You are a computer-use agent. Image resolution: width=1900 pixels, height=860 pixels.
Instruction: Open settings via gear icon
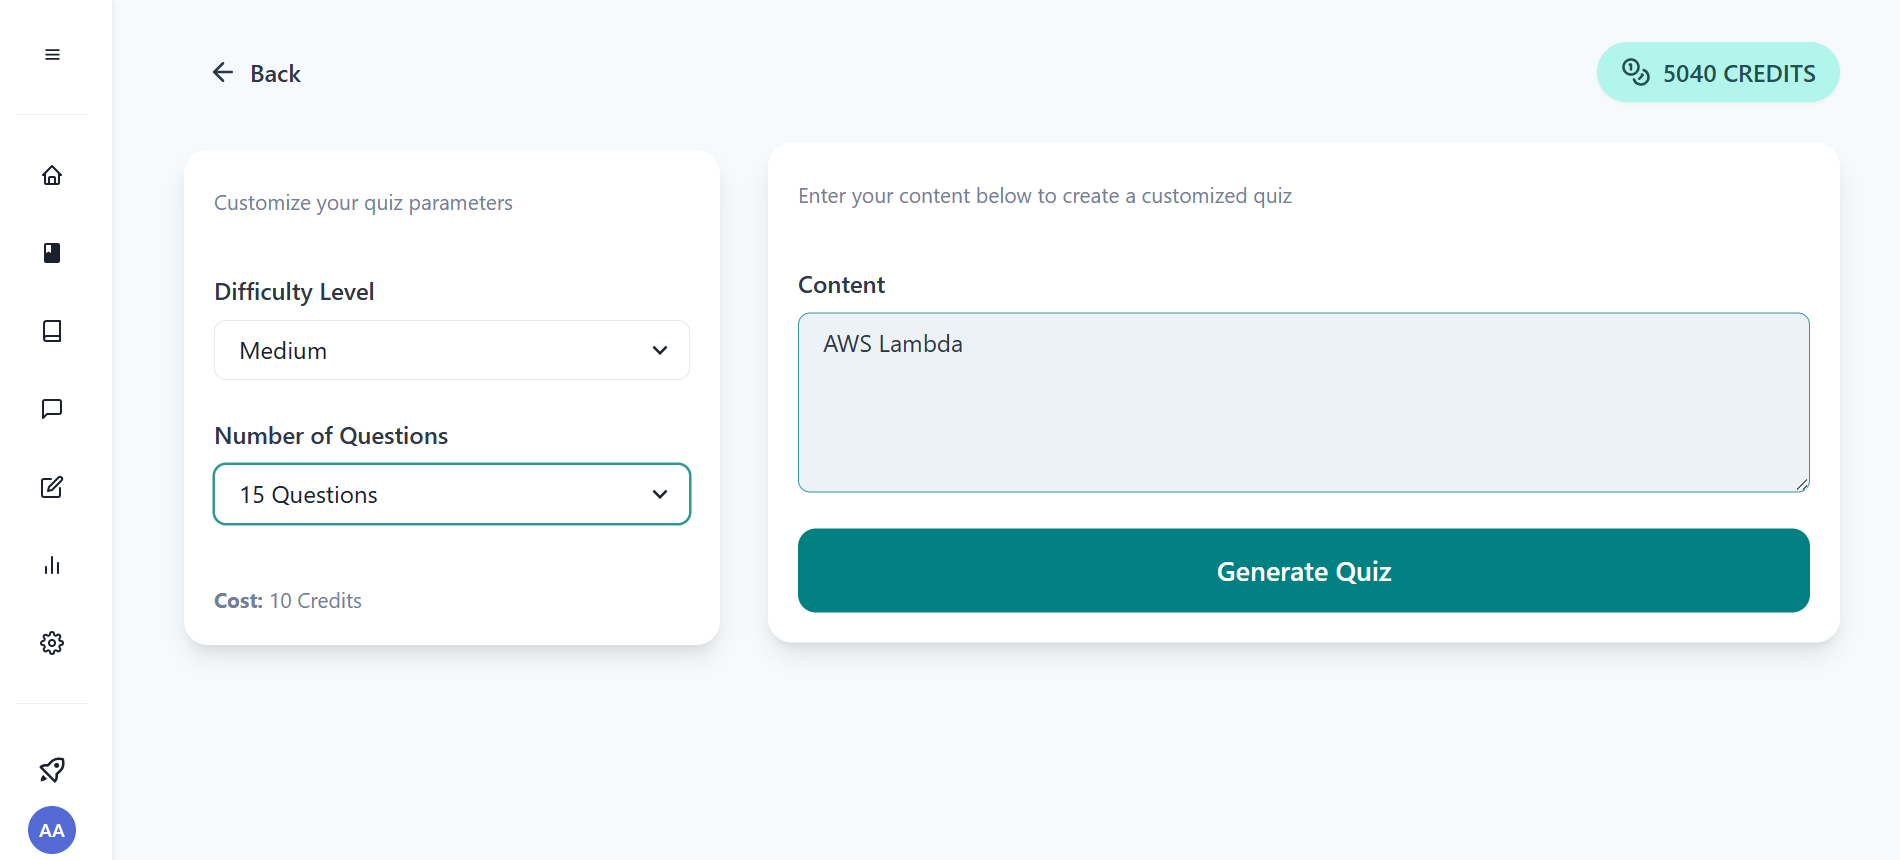52,643
